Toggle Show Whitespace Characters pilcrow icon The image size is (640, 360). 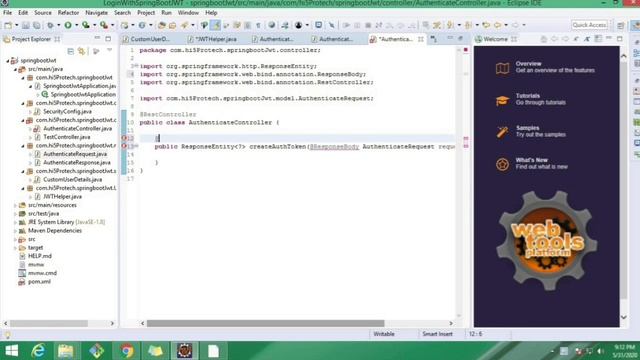[x=258, y=25]
